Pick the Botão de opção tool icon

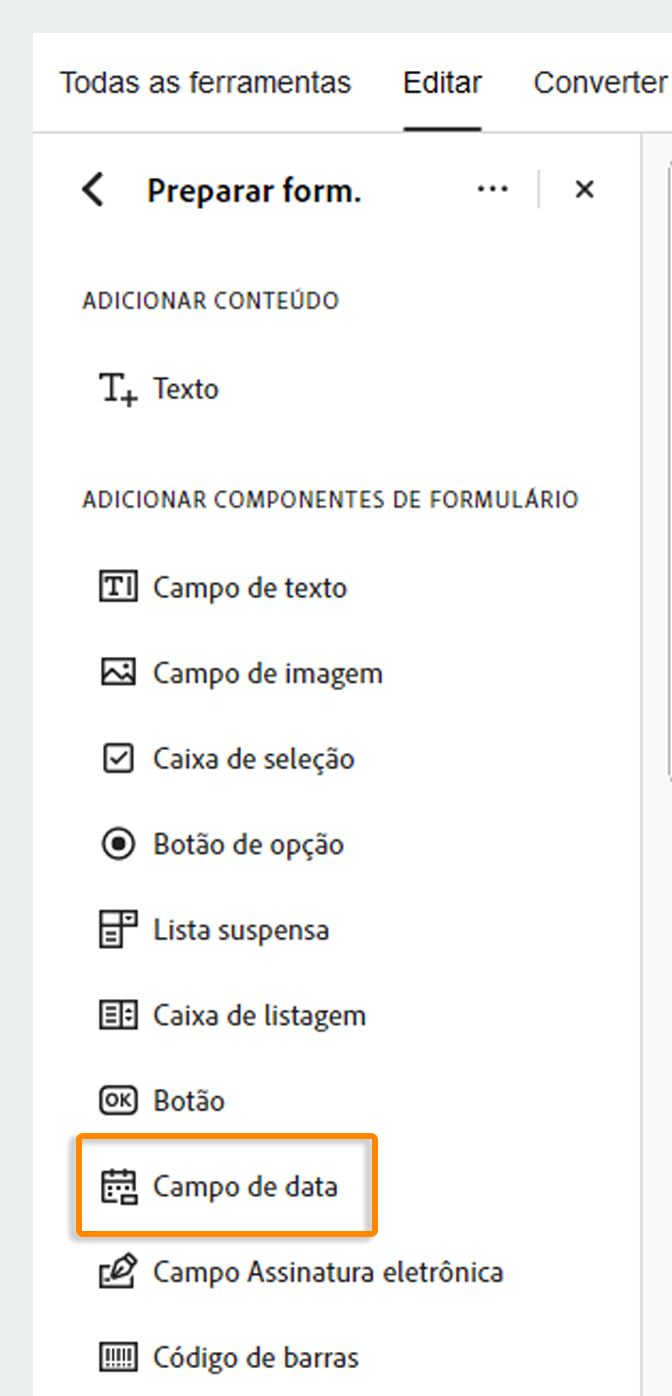[x=118, y=843]
